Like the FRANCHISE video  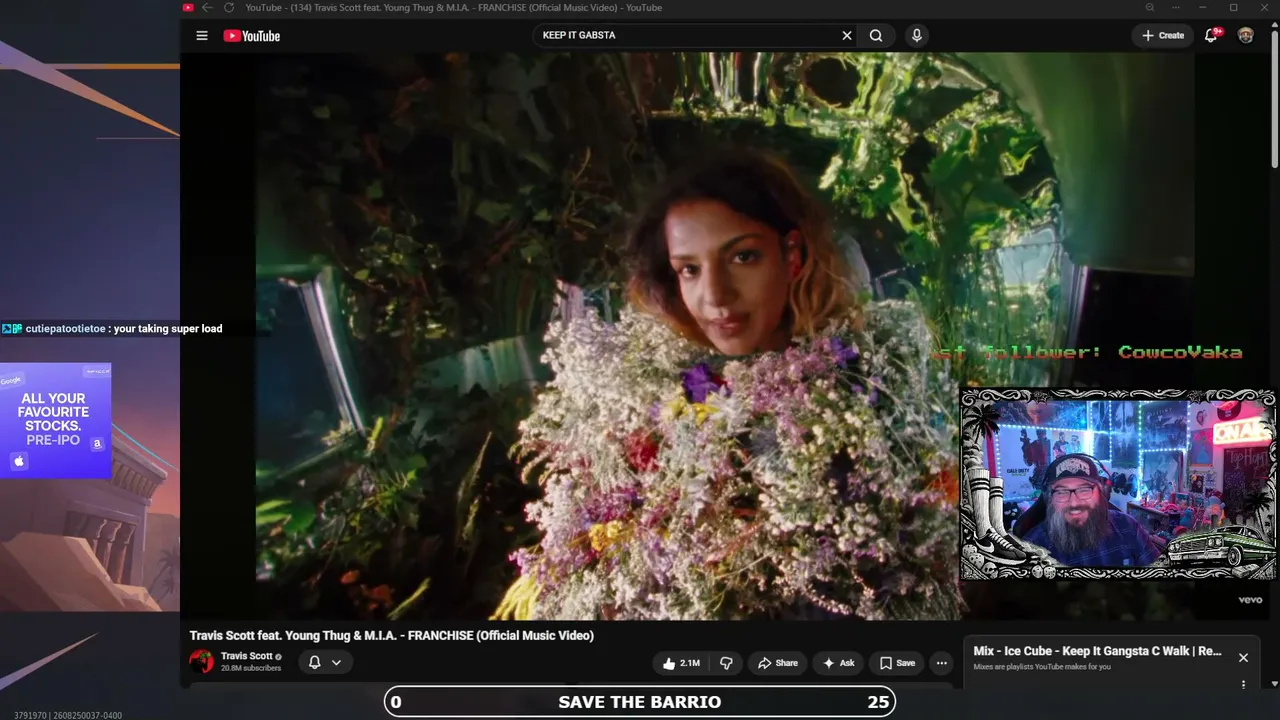(682, 663)
